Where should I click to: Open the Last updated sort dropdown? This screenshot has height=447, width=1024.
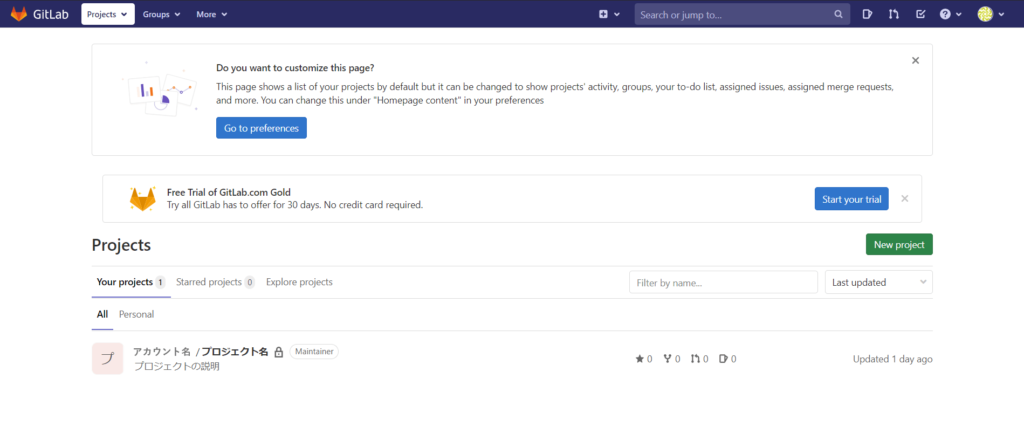click(x=879, y=282)
